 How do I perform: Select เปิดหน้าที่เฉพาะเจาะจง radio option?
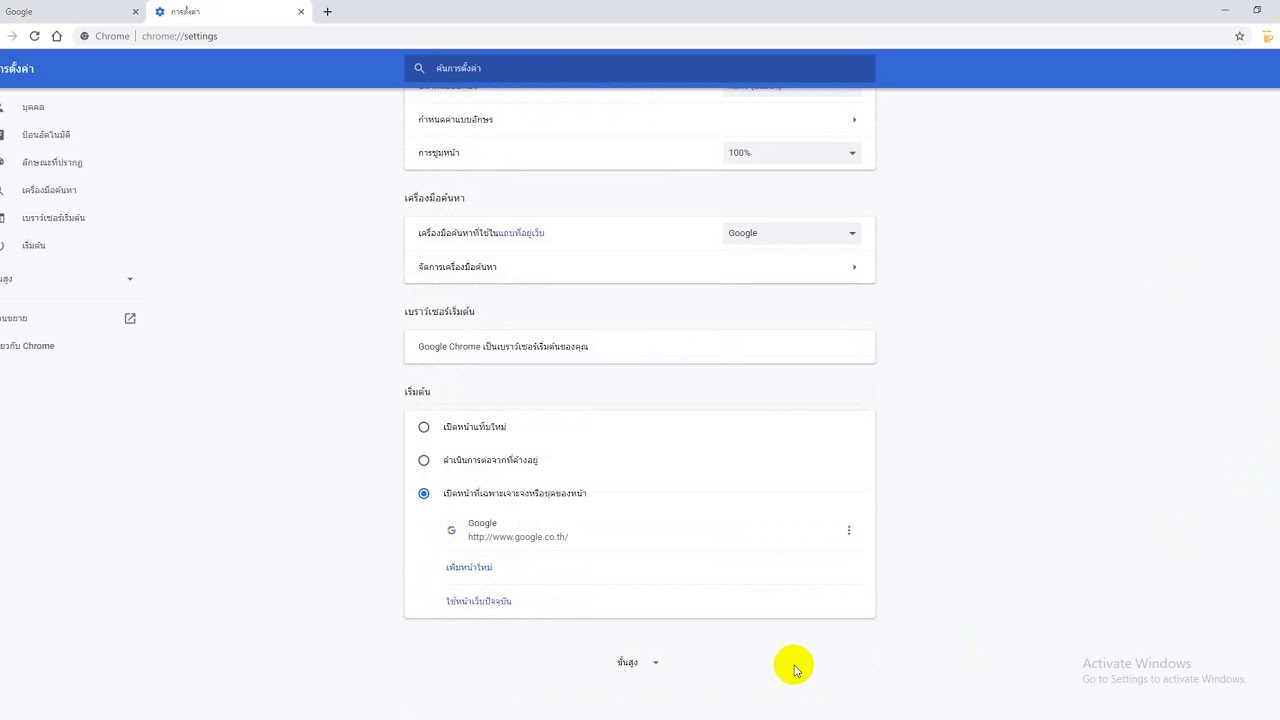(424, 493)
